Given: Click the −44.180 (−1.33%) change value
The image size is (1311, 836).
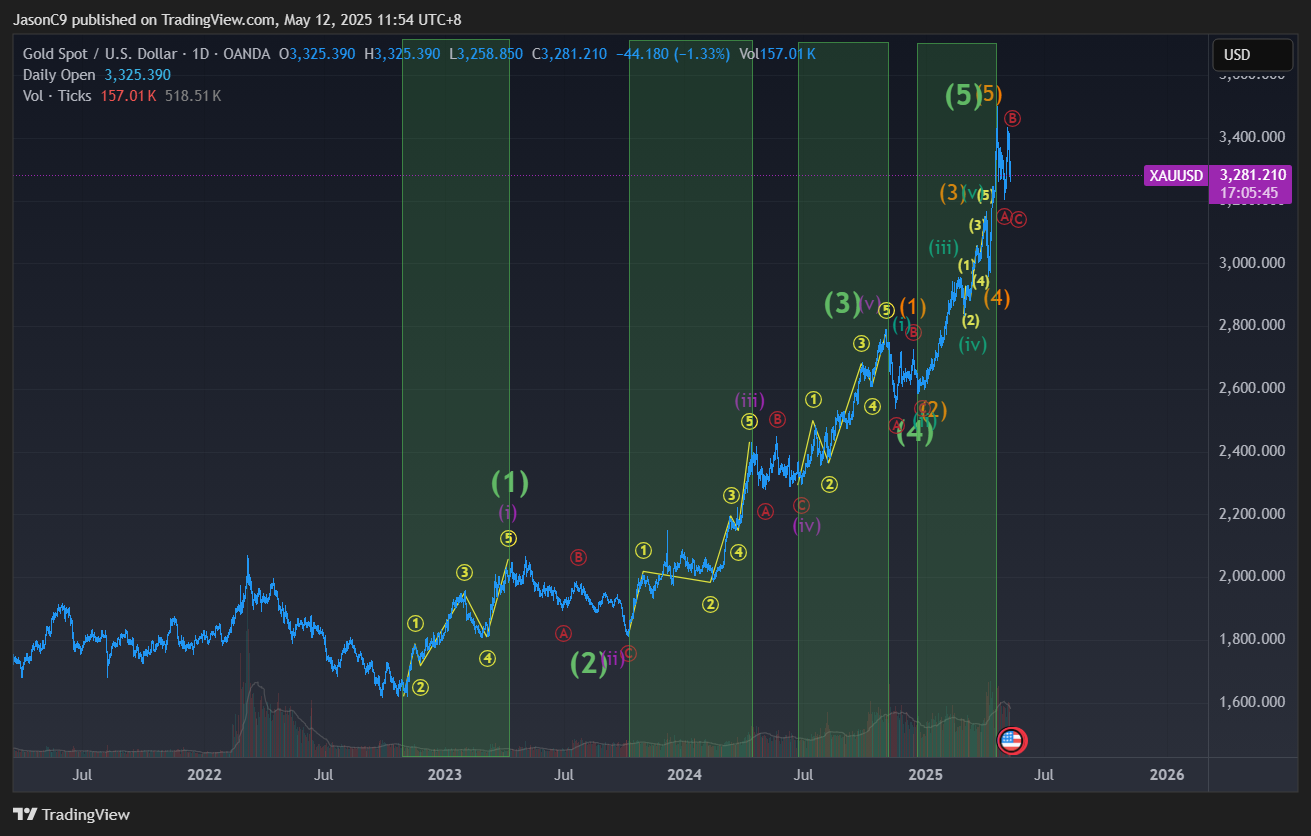Looking at the screenshot, I should 674,54.
